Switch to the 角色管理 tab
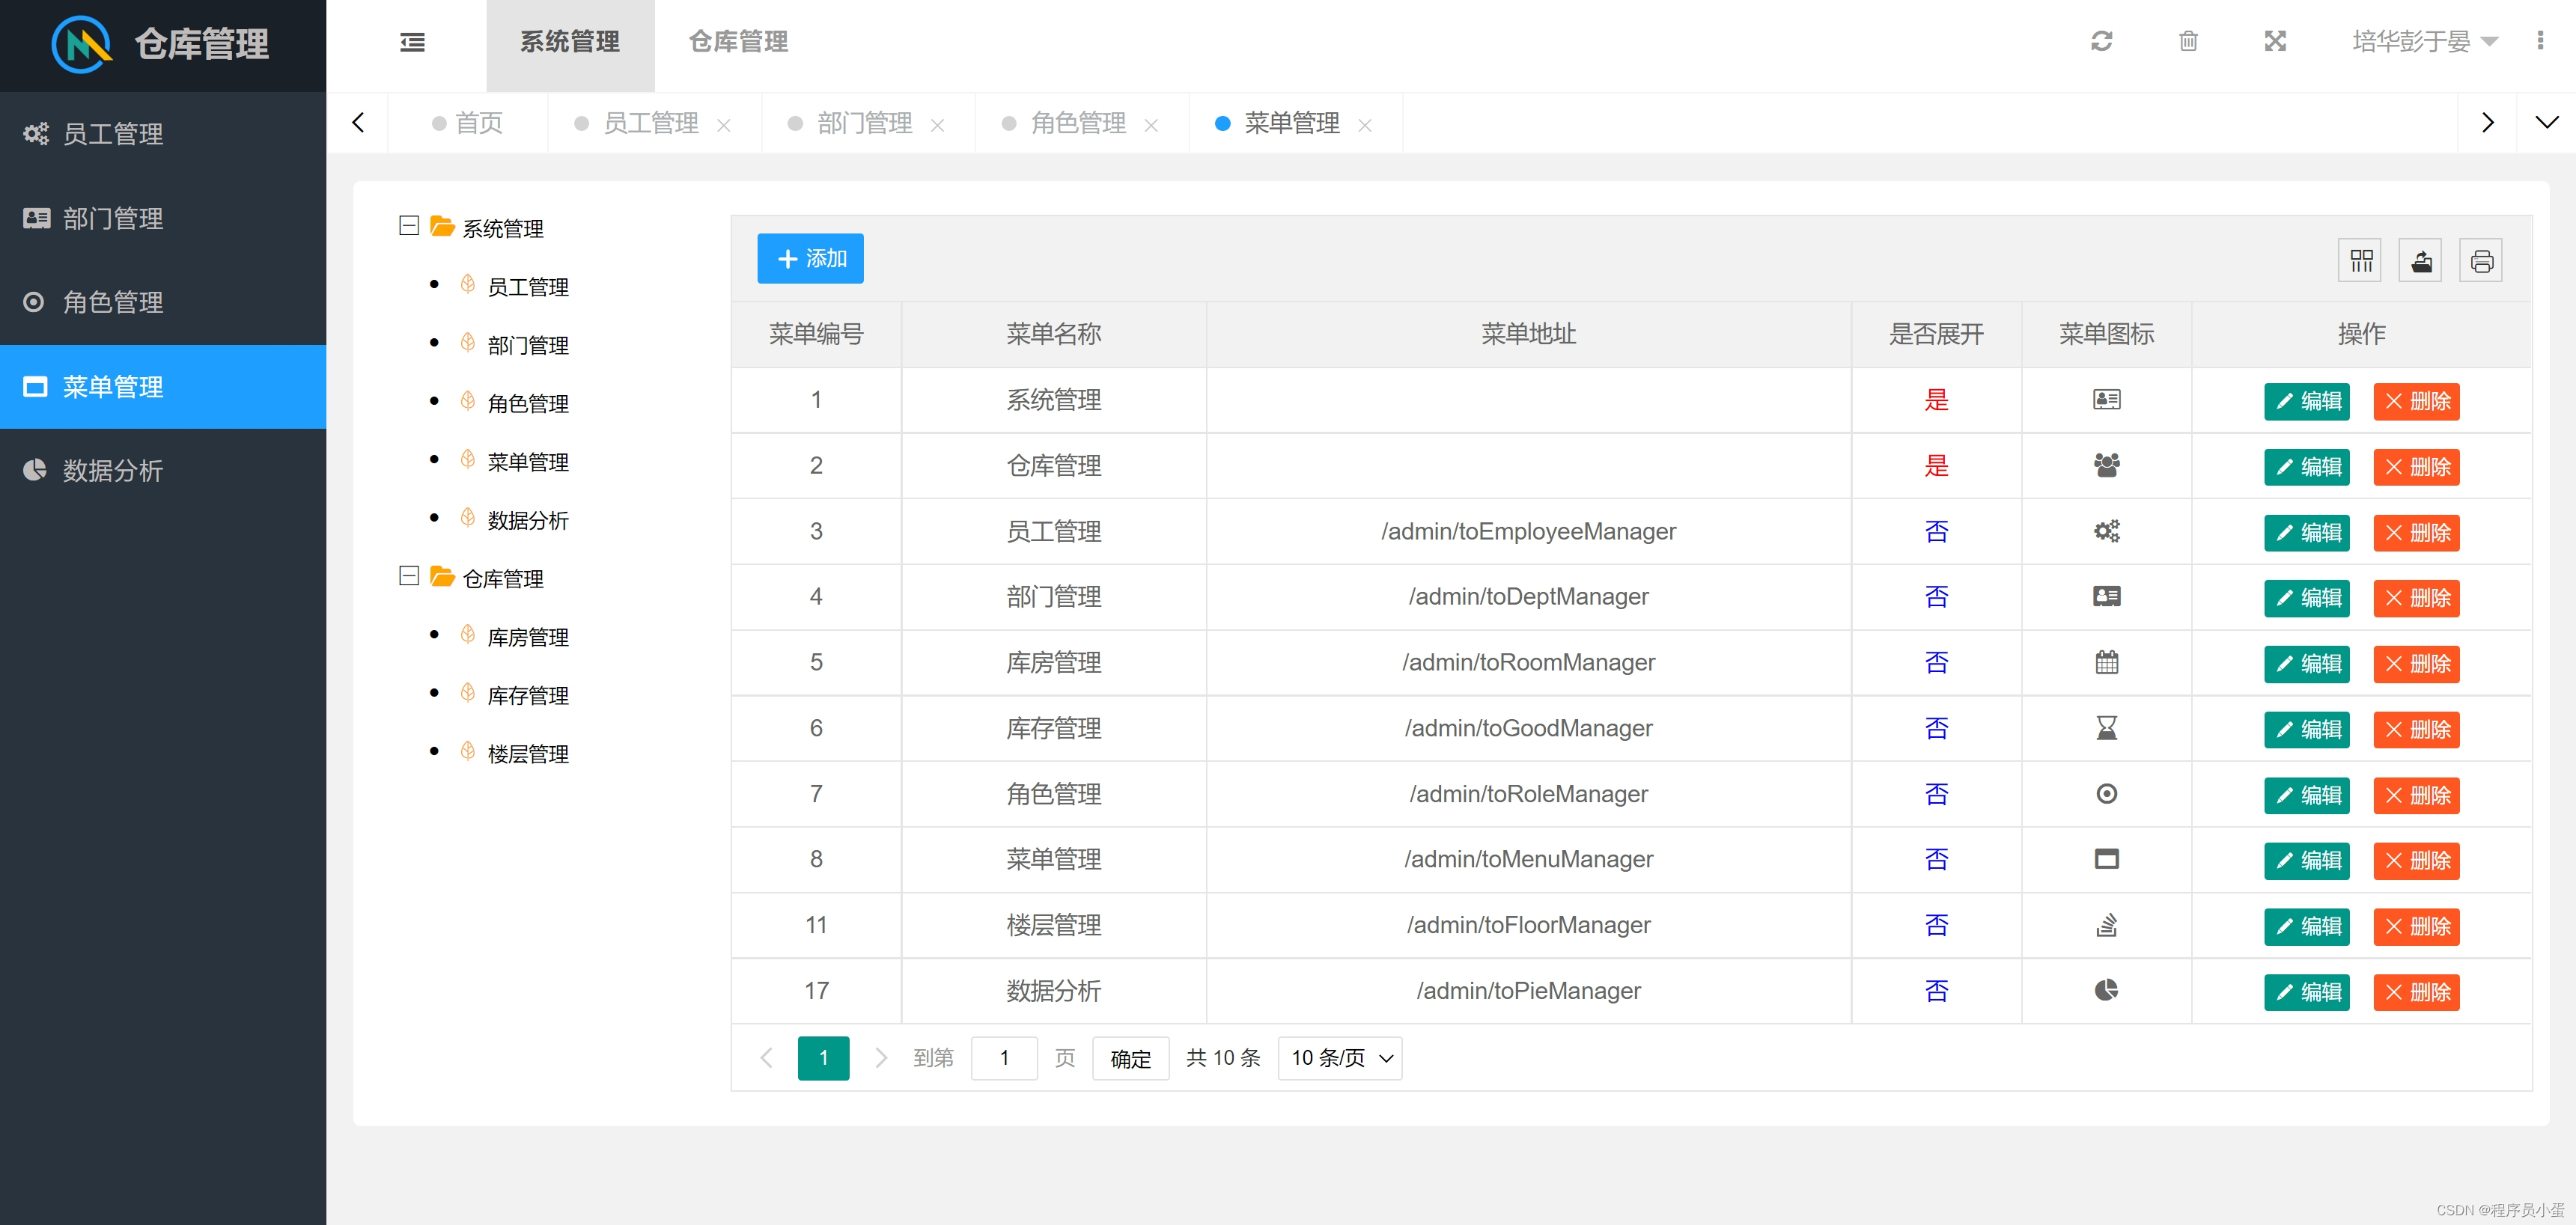Image resolution: width=2576 pixels, height=1225 pixels. (1077, 123)
